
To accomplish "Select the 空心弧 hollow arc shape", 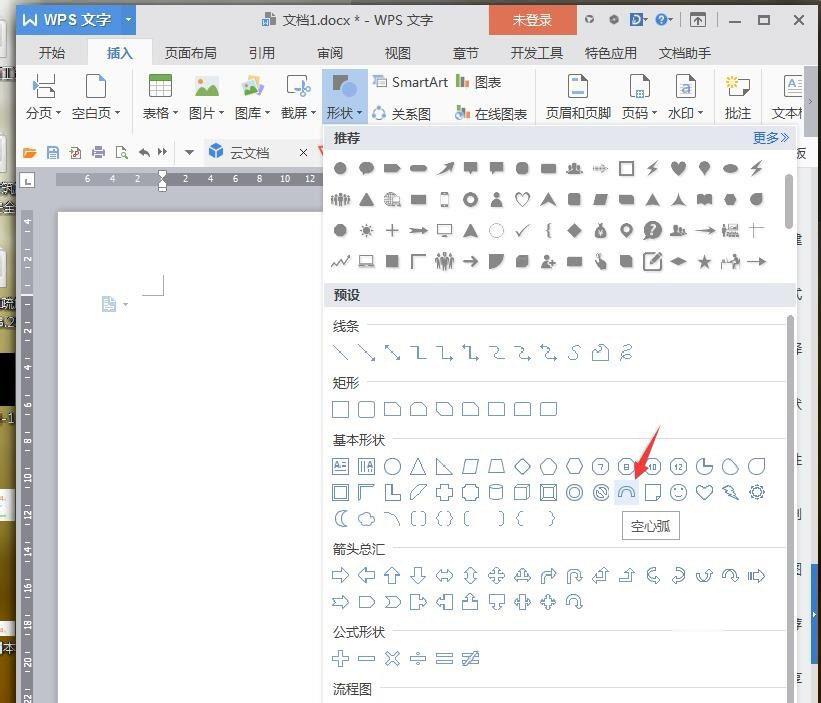I will tap(625, 492).
